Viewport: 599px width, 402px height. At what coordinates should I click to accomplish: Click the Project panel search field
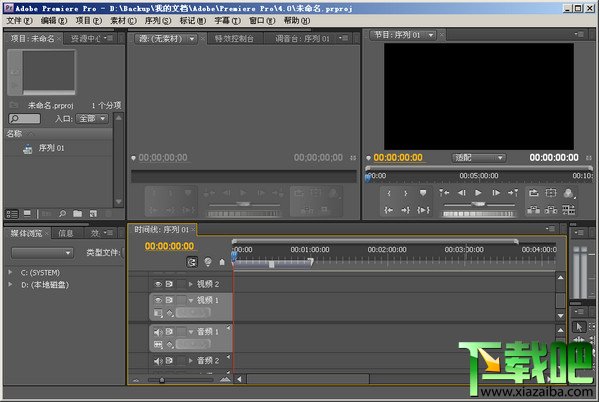pos(24,119)
